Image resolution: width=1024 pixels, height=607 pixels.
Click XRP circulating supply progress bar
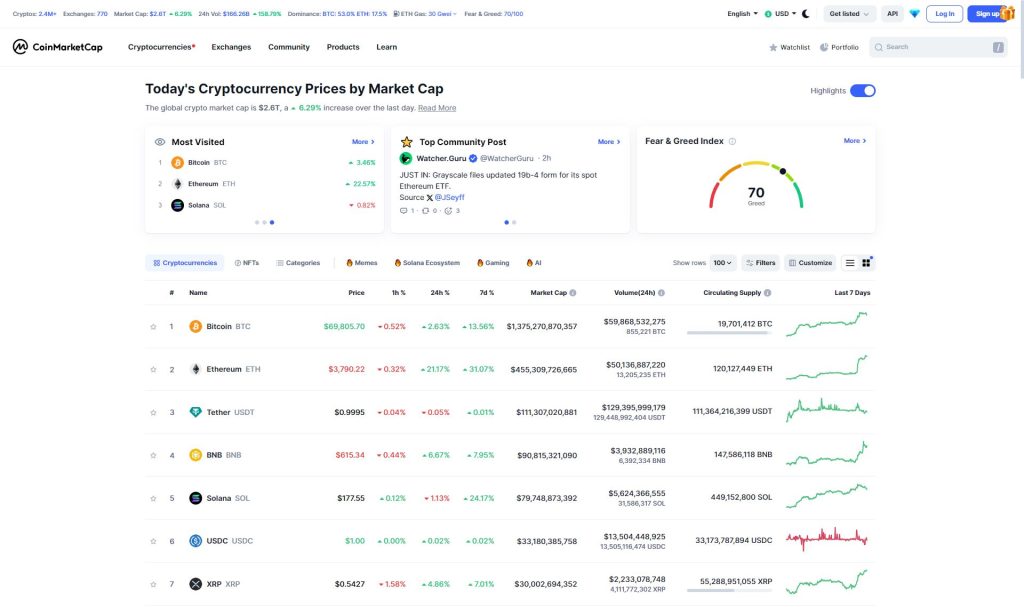(x=729, y=591)
